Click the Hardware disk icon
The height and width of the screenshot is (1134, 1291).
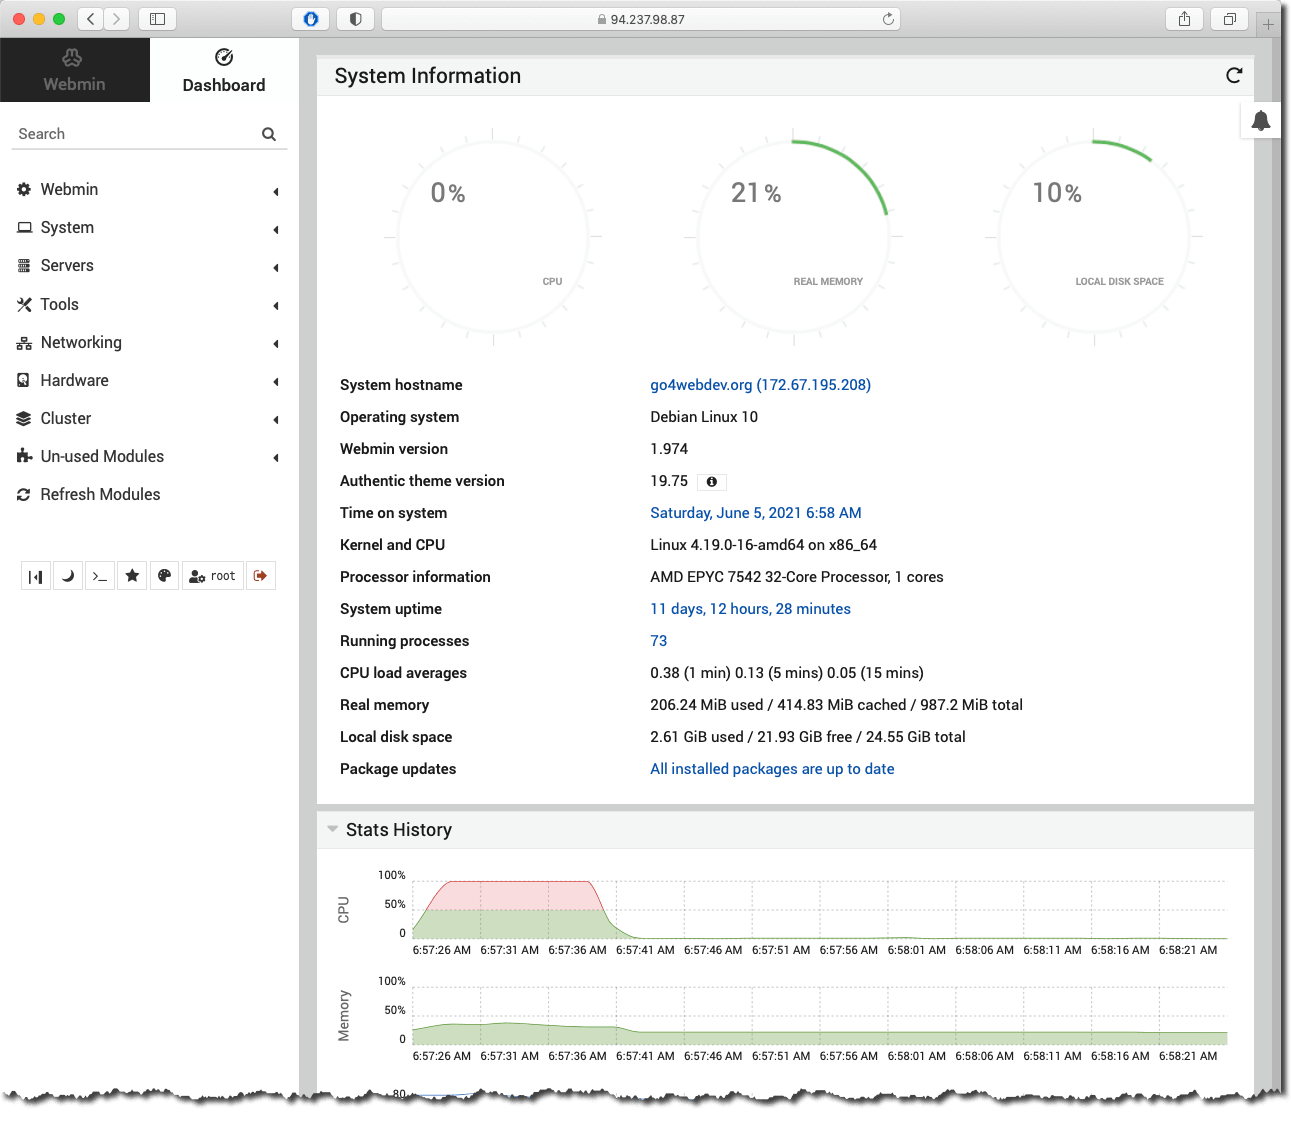24,380
